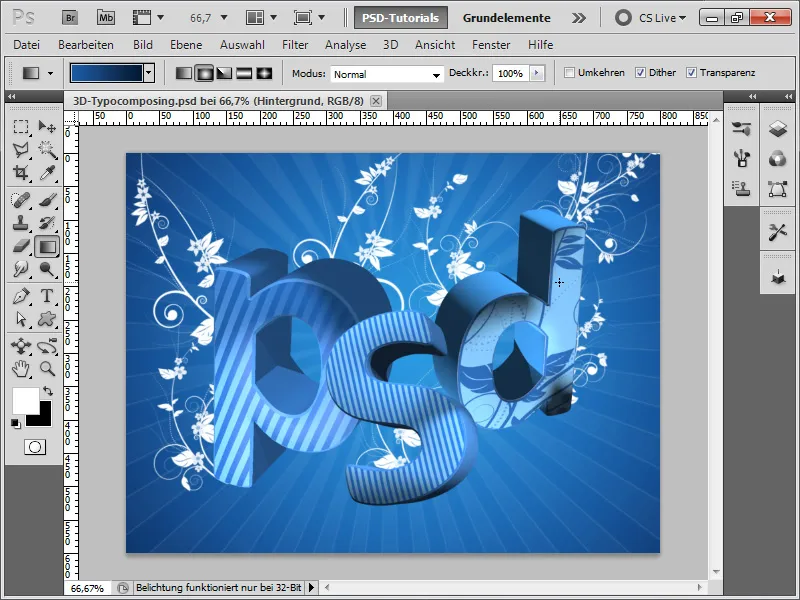Switch to Grundelemente workspace
The height and width of the screenshot is (600, 800).
click(507, 18)
